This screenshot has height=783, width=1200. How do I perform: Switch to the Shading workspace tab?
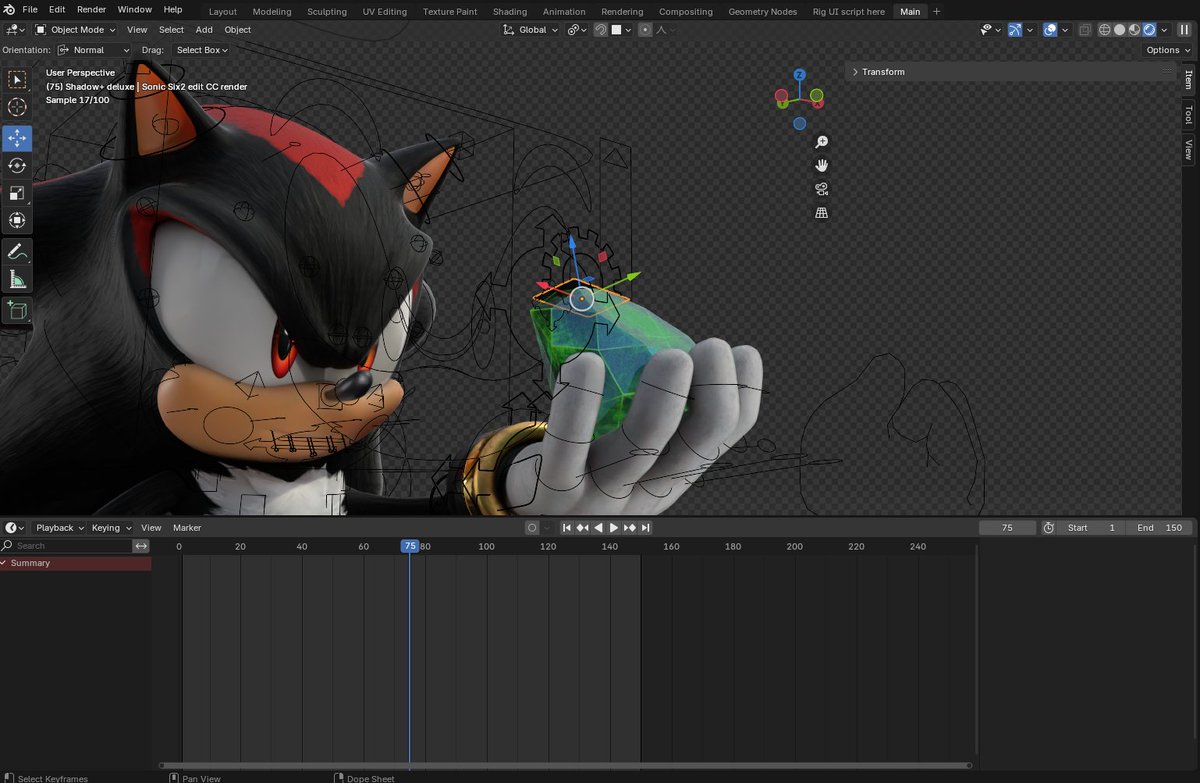click(510, 12)
